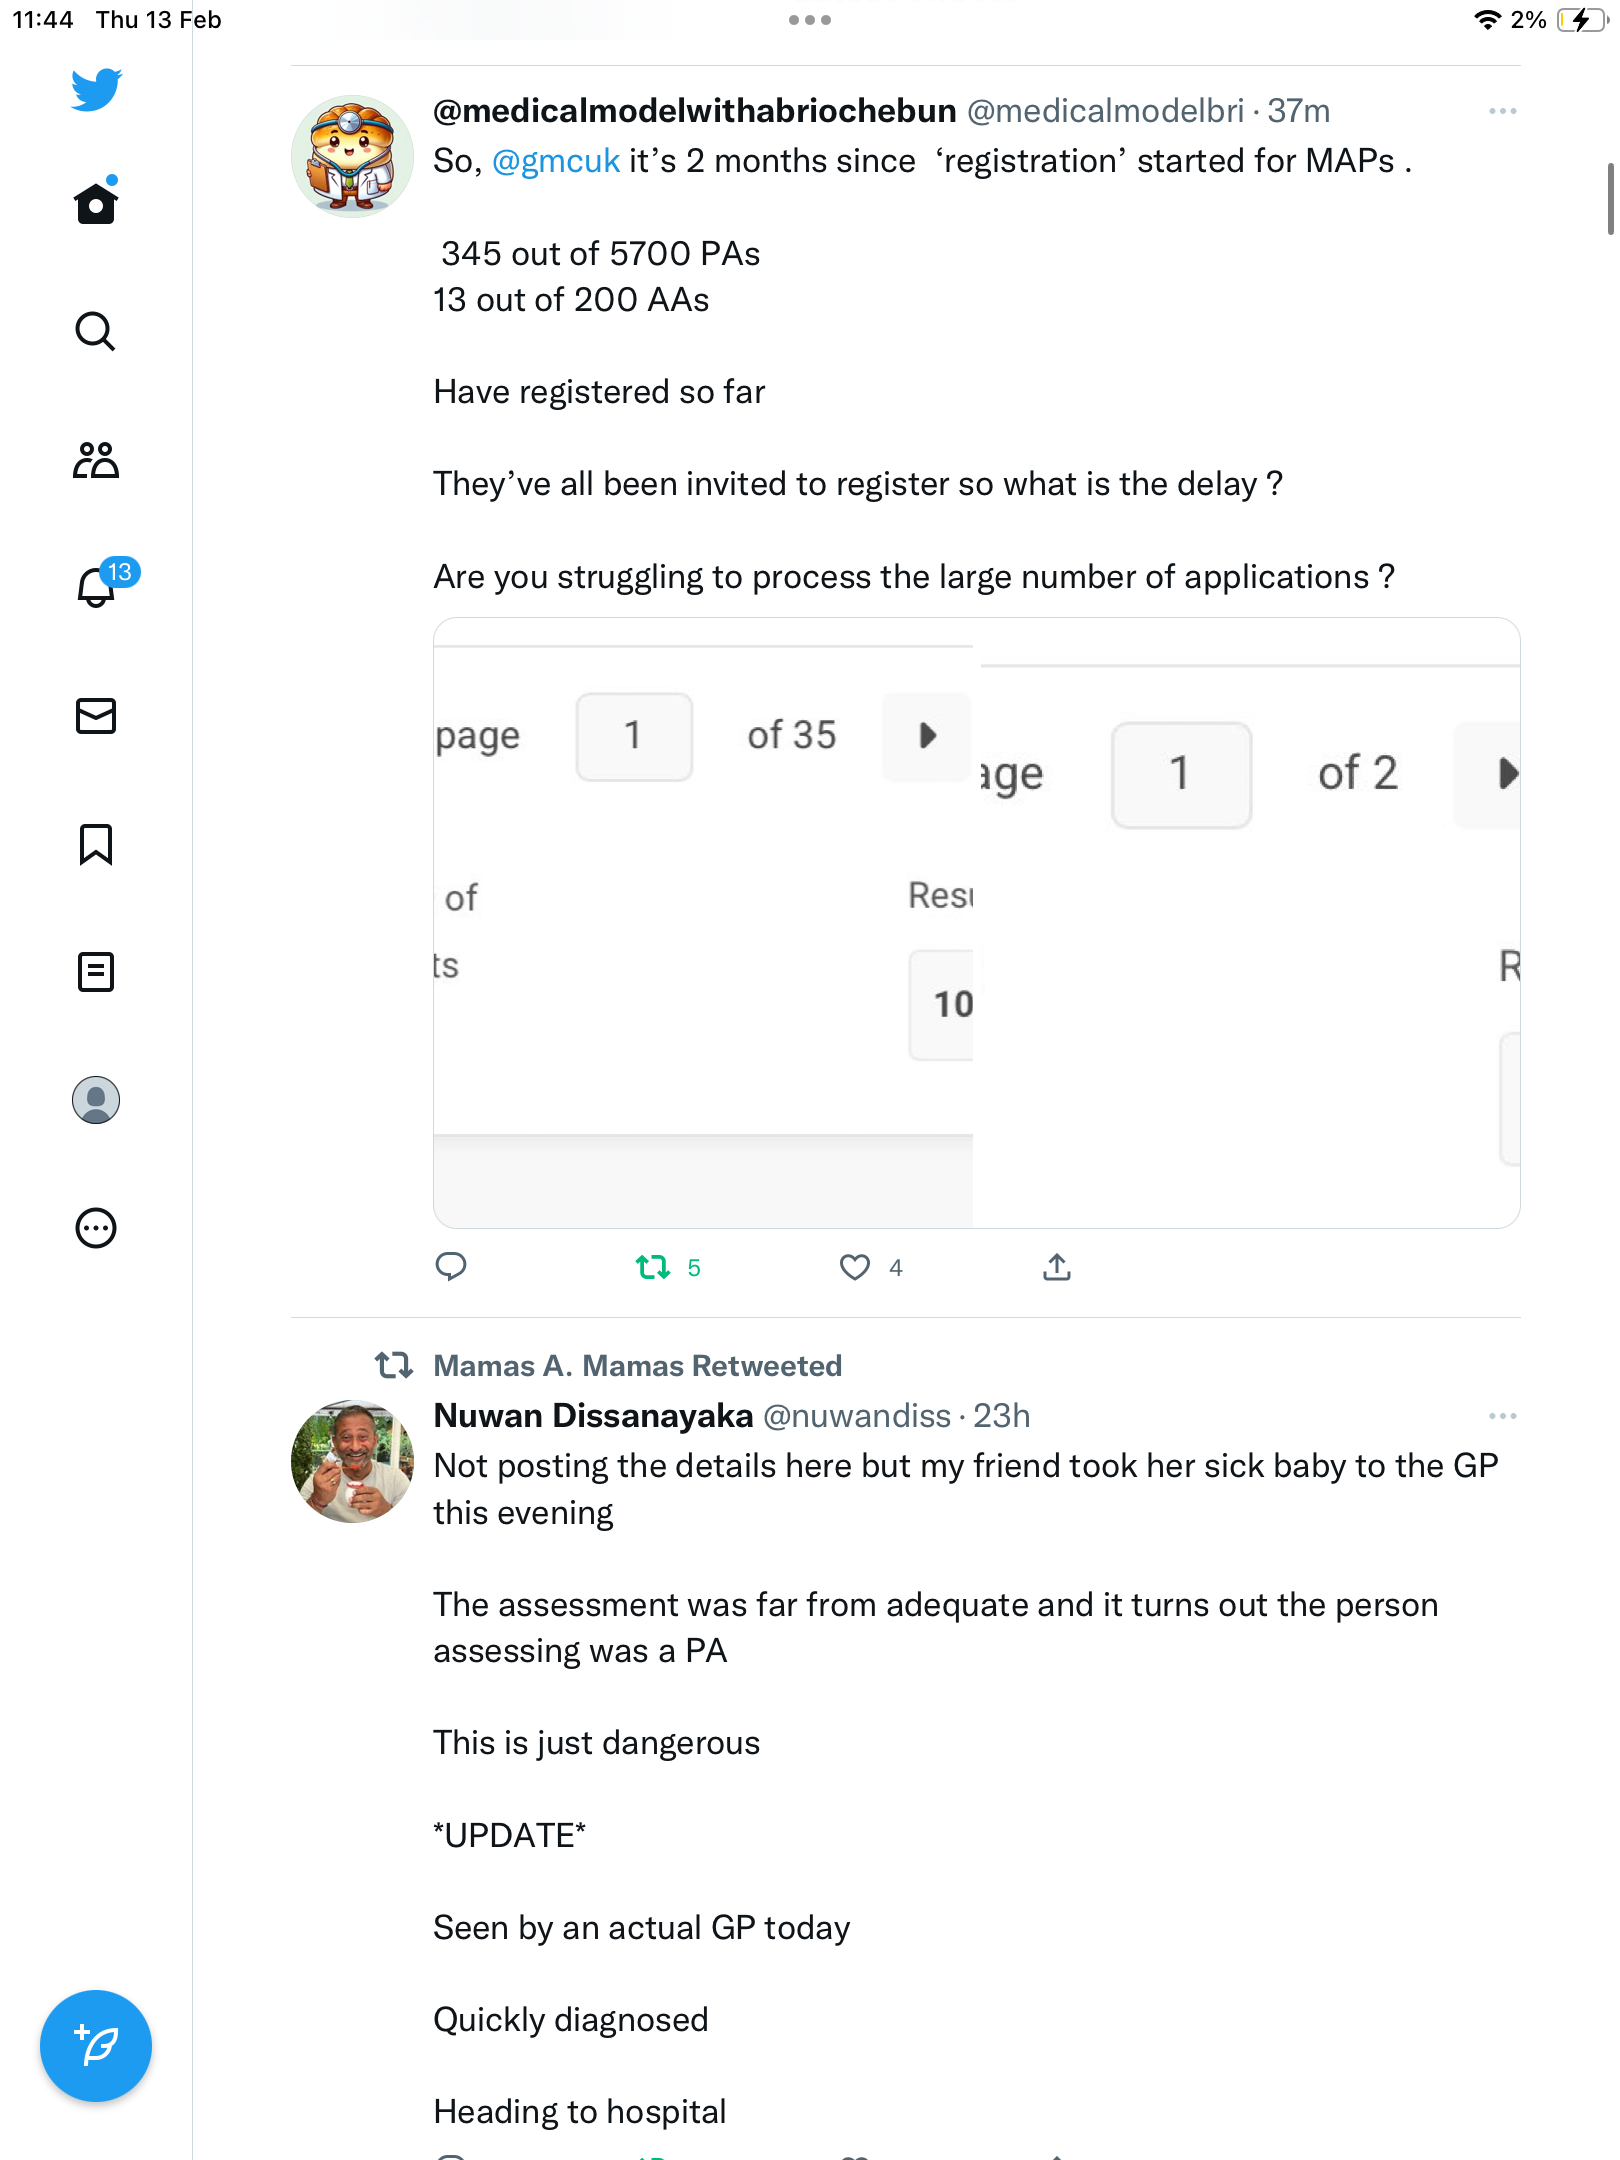
Task: Expand the More circle menu in sidebar
Action: (96, 1228)
